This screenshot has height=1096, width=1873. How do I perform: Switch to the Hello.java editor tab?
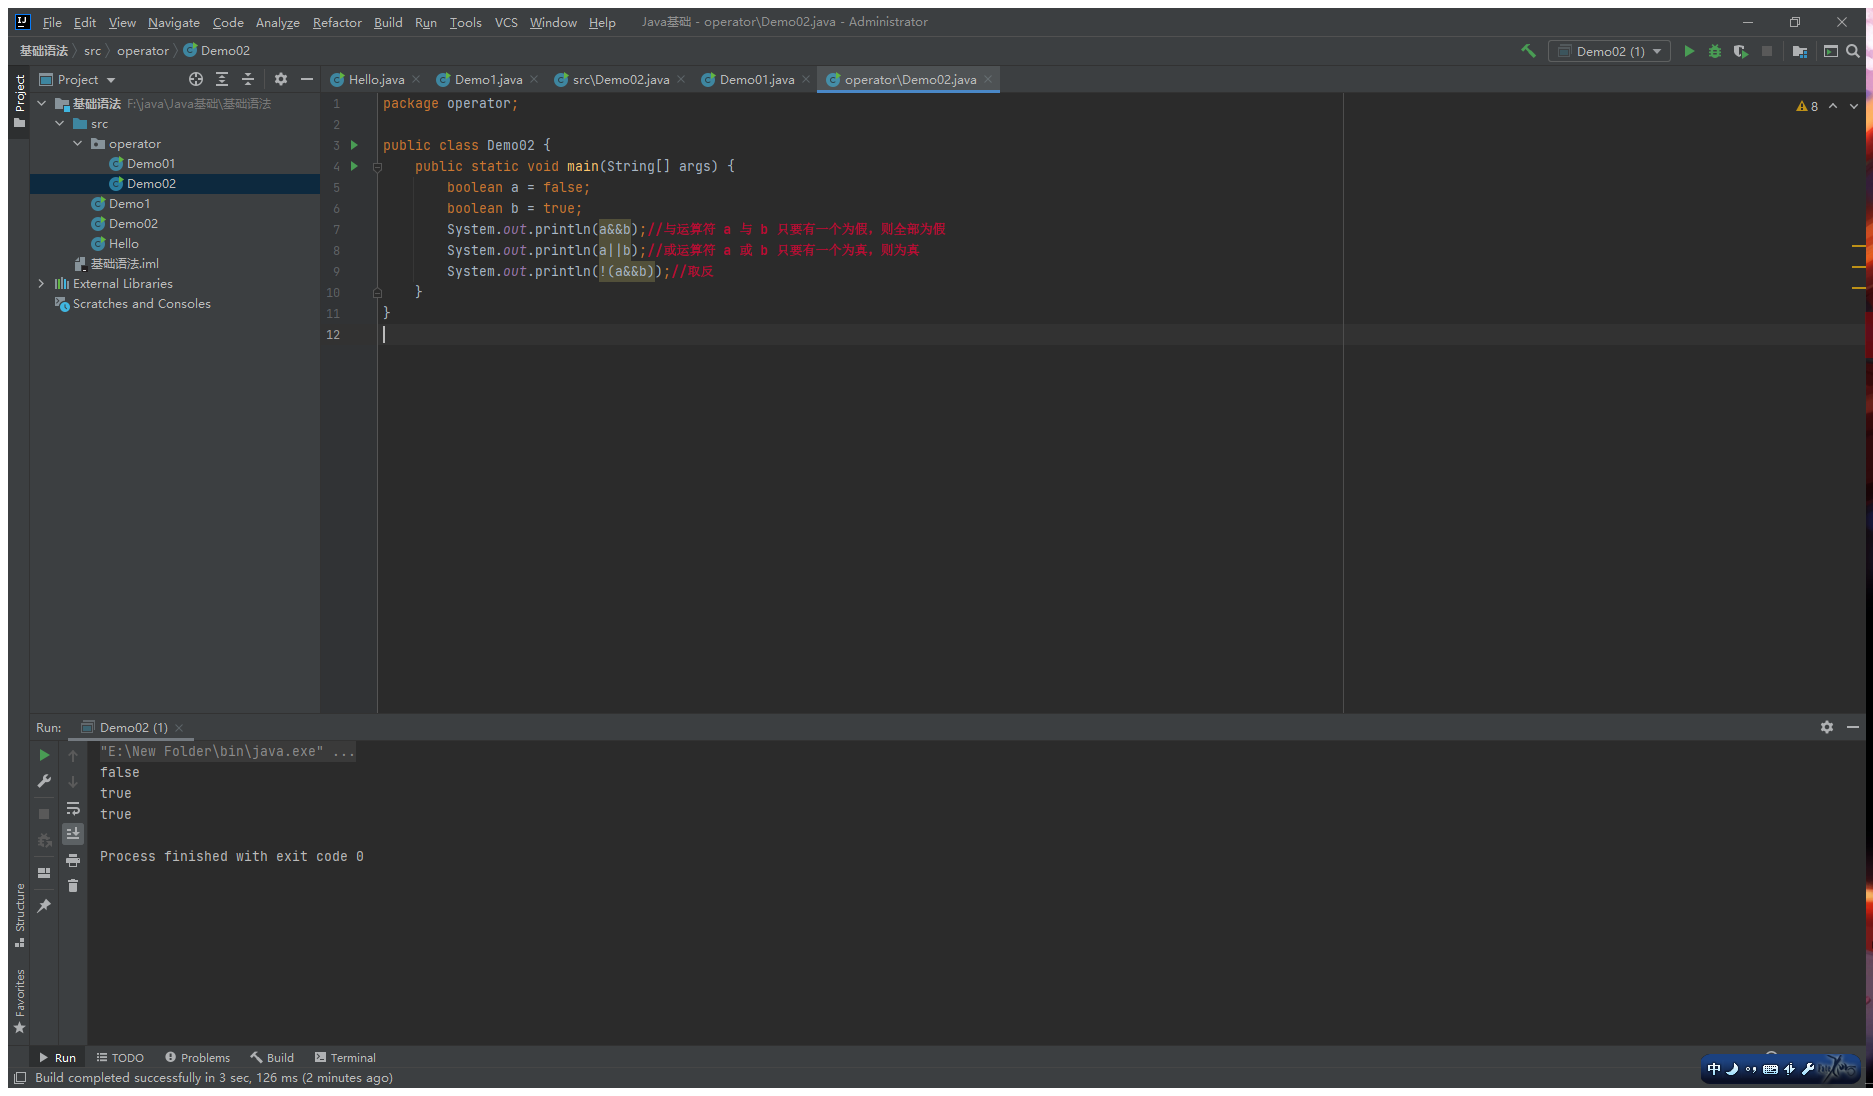[x=376, y=80]
